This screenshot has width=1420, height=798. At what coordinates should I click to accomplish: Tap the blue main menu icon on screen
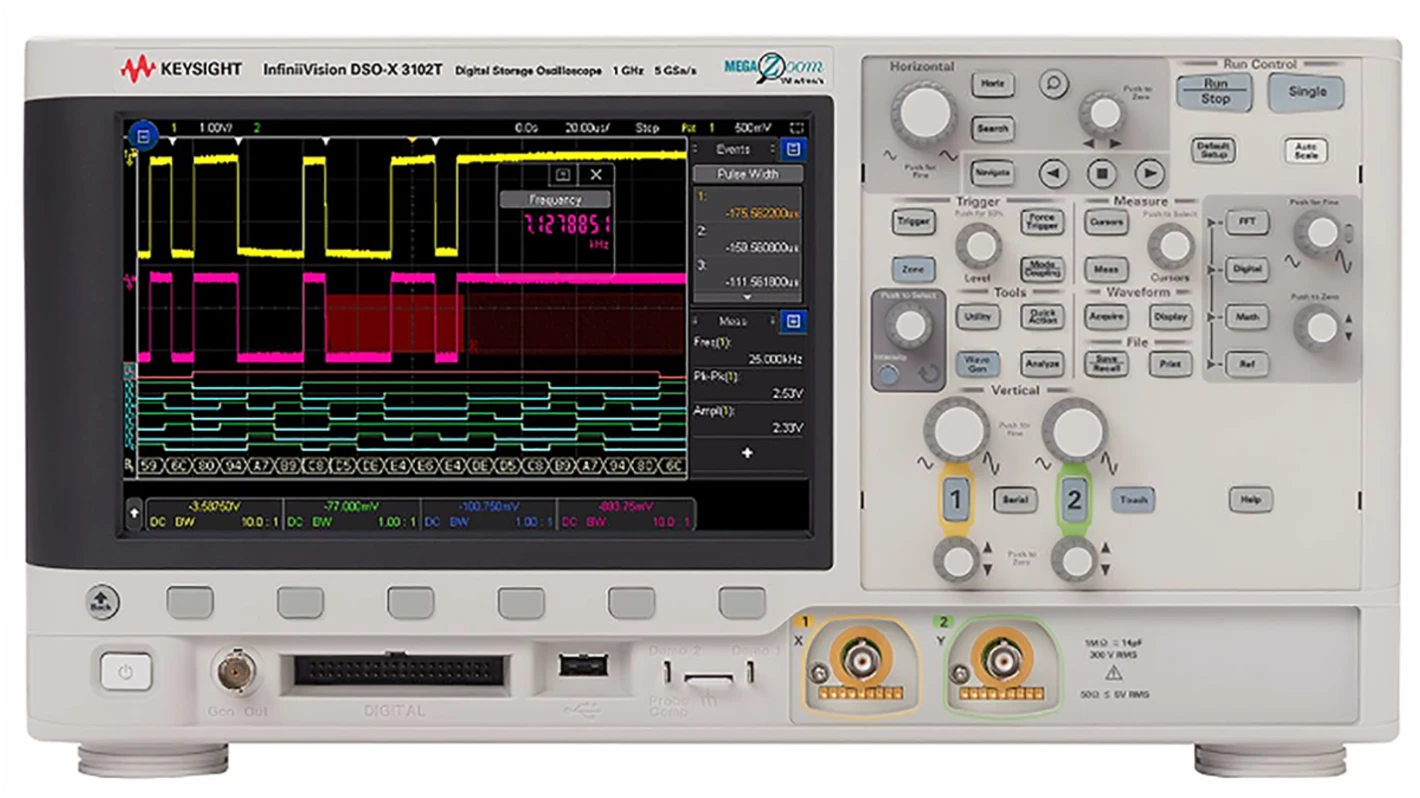pos(143,134)
